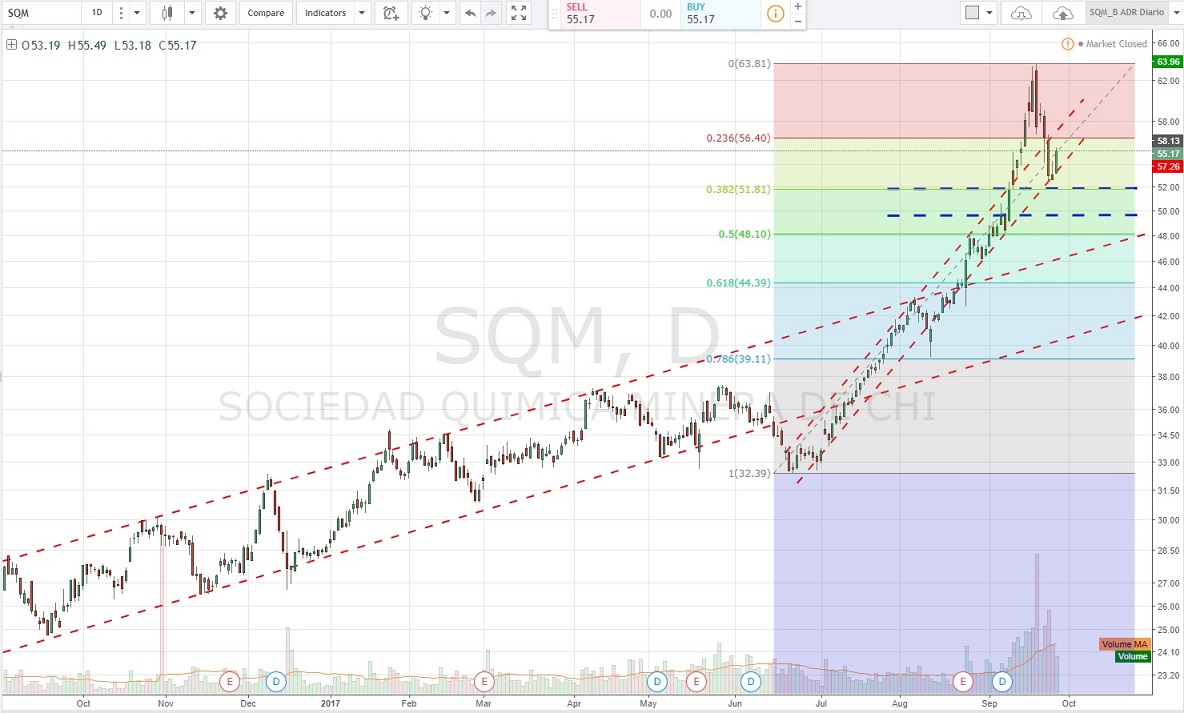Viewport: 1184px width, 713px height.
Task: Click the SQM symbol search field
Action: (x=41, y=13)
